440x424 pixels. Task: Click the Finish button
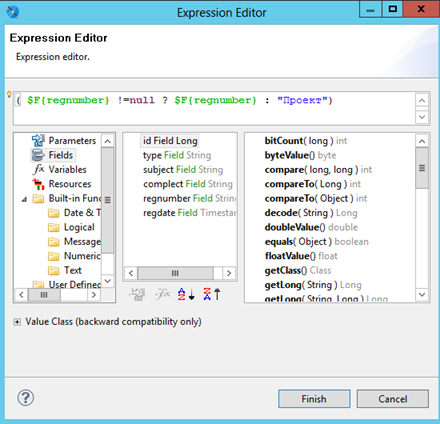tap(314, 399)
